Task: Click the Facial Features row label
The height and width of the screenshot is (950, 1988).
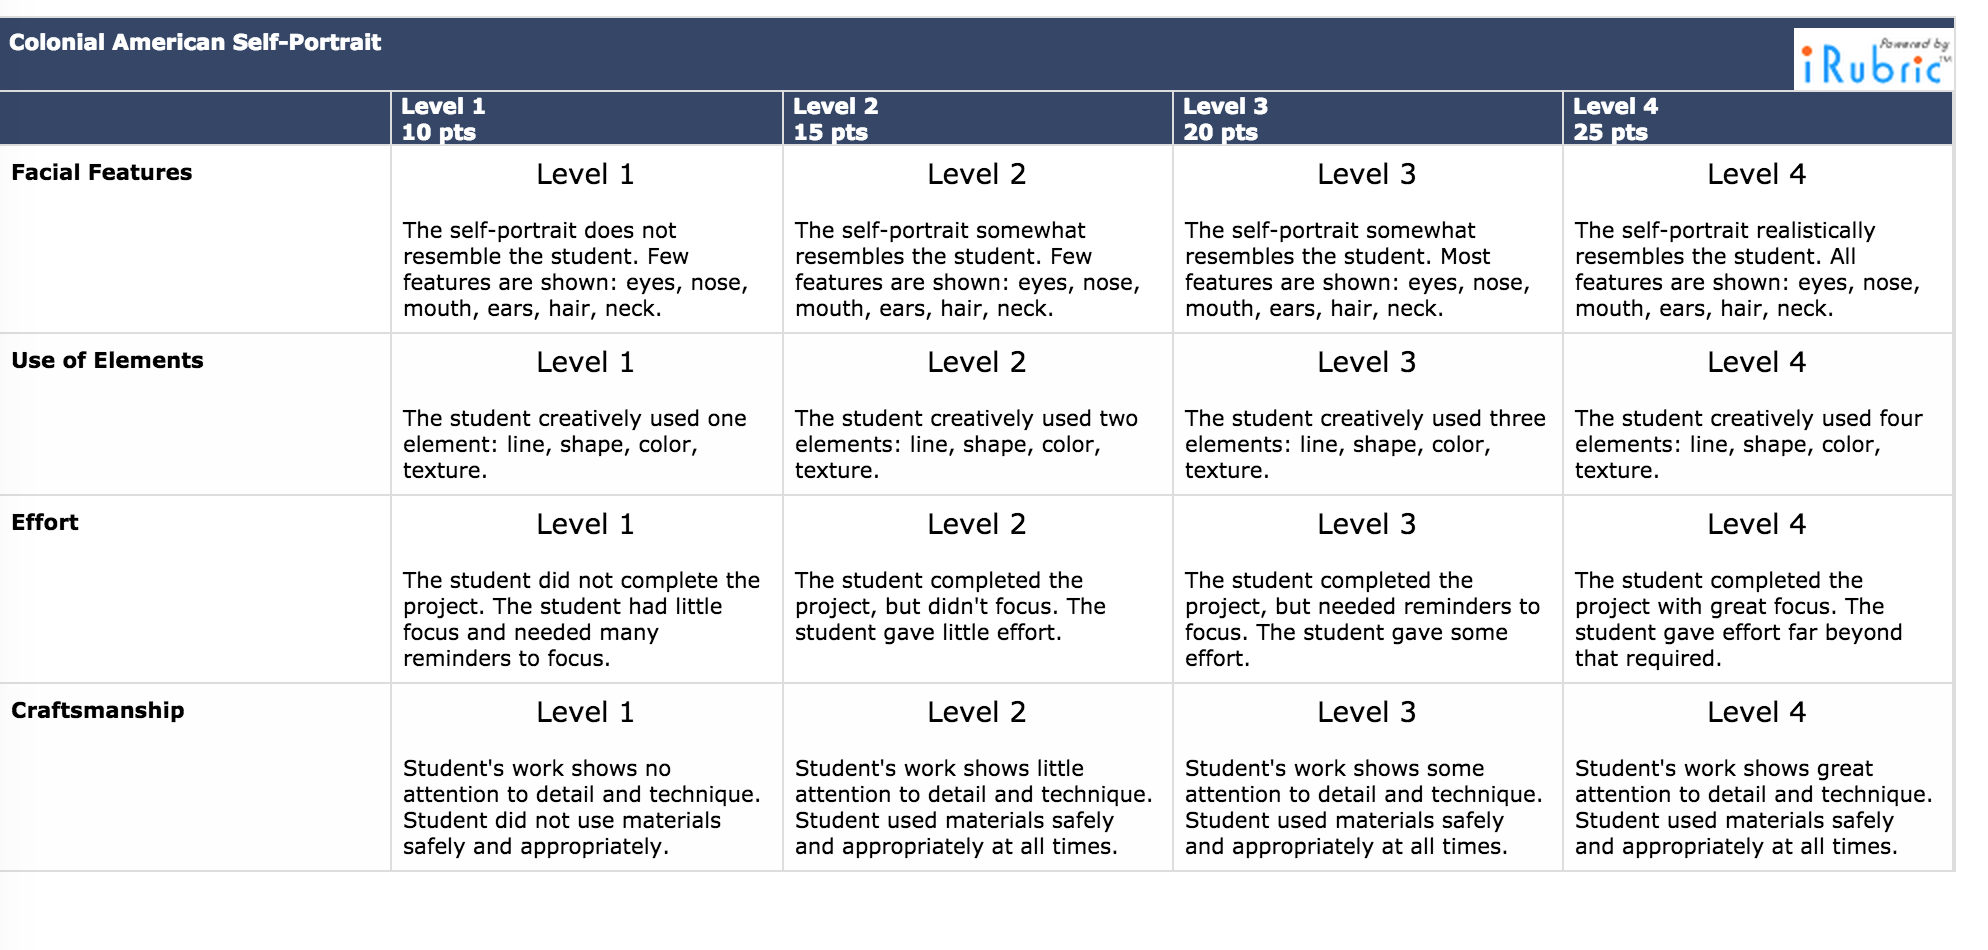Action: (102, 172)
